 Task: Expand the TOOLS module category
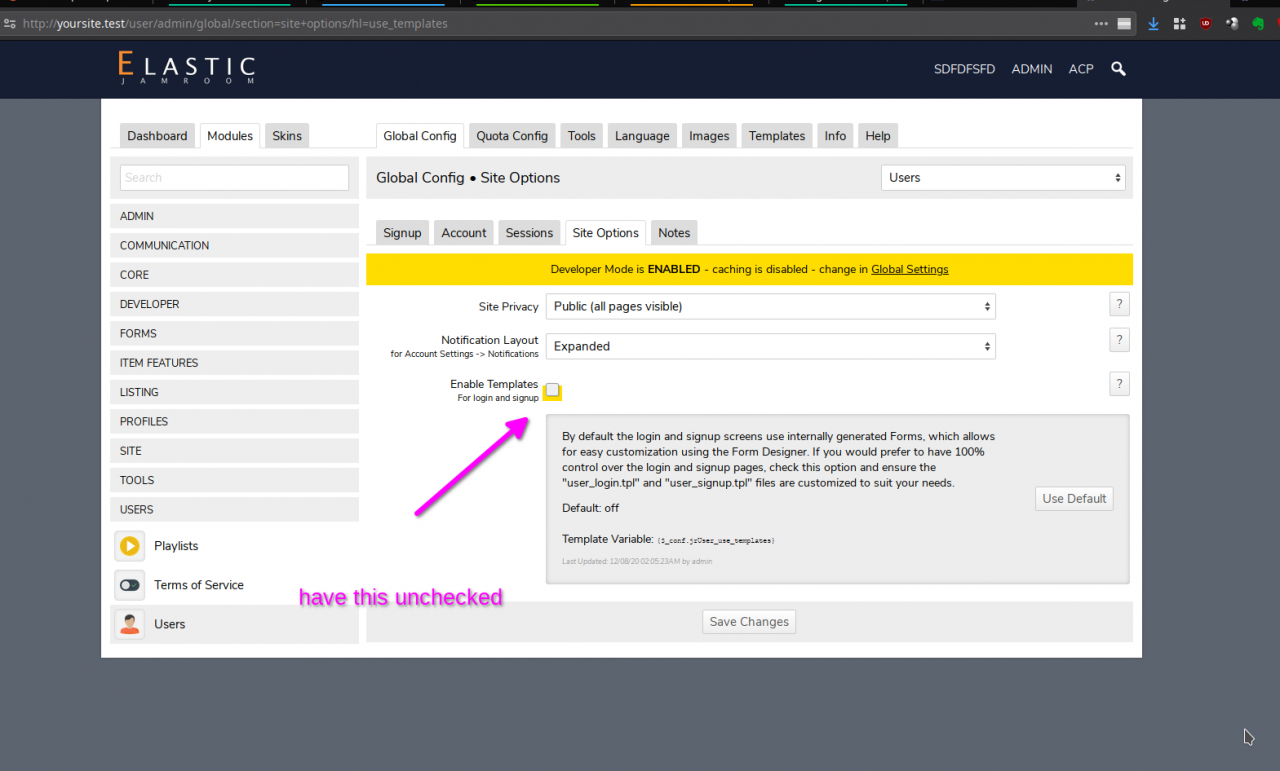pyautogui.click(x=234, y=480)
